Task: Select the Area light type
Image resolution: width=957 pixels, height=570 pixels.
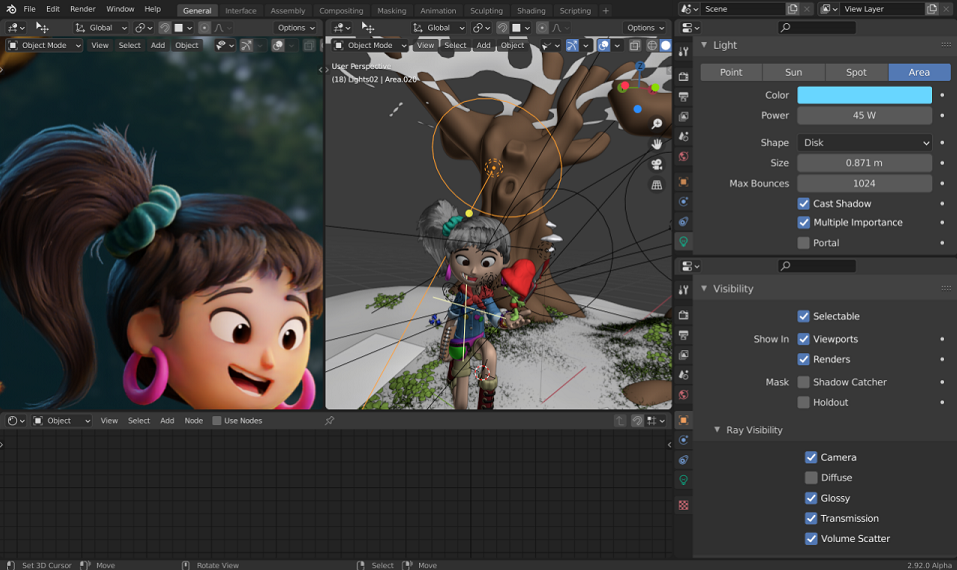Action: click(919, 72)
